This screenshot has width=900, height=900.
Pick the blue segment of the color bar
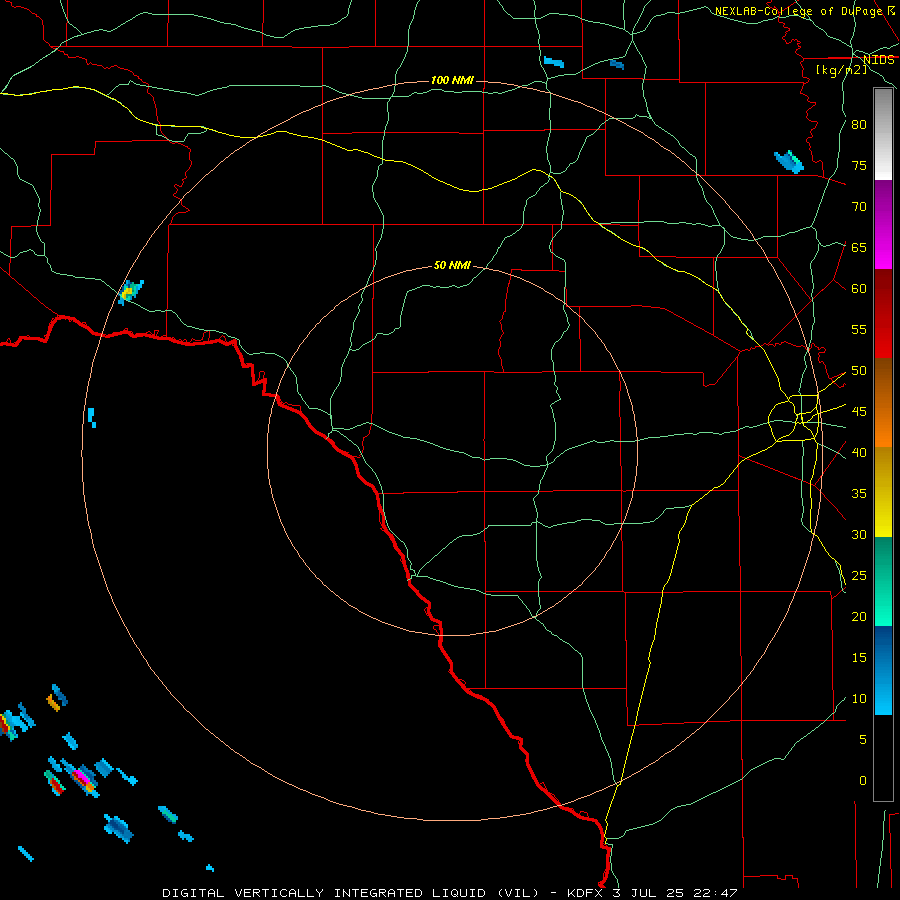[x=883, y=670]
